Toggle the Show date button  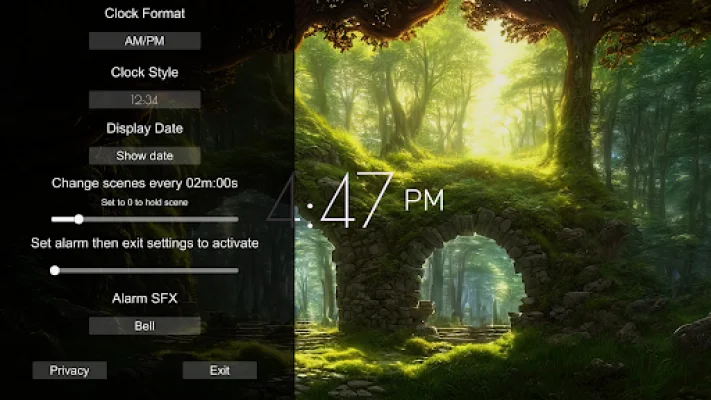click(x=145, y=156)
